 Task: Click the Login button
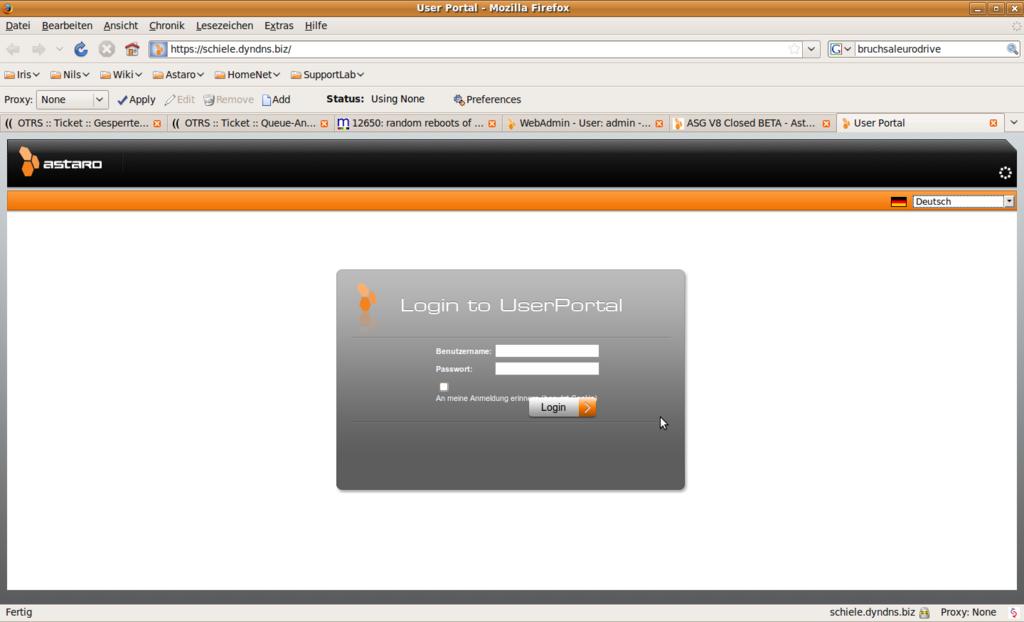[x=562, y=408]
